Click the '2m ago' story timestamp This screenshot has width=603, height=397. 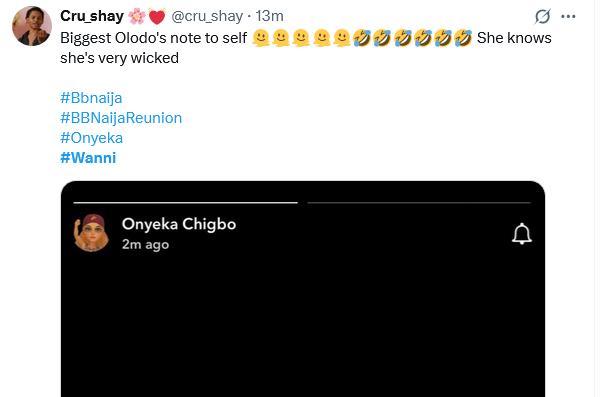pos(145,244)
